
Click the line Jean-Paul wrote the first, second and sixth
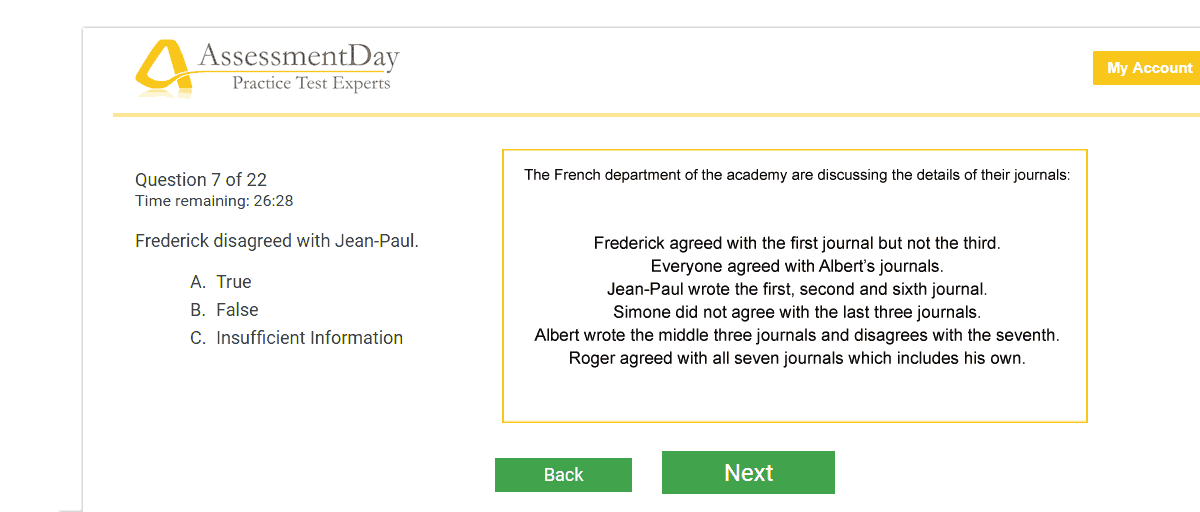(797, 289)
